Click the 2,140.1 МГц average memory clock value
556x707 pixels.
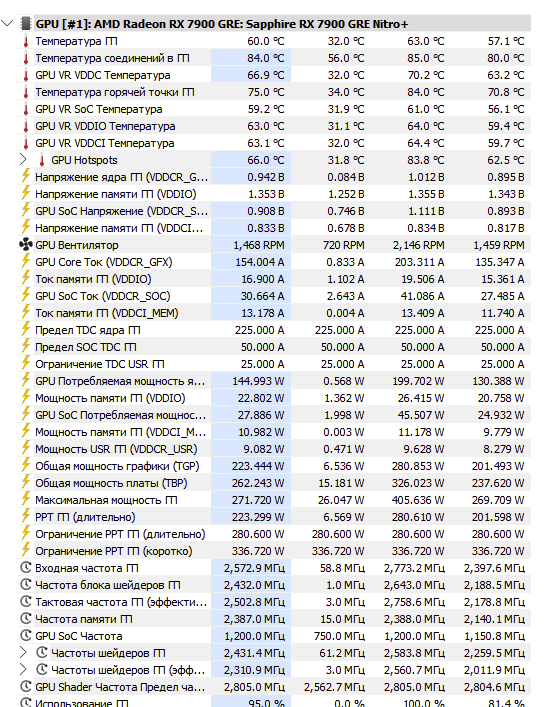[494, 619]
